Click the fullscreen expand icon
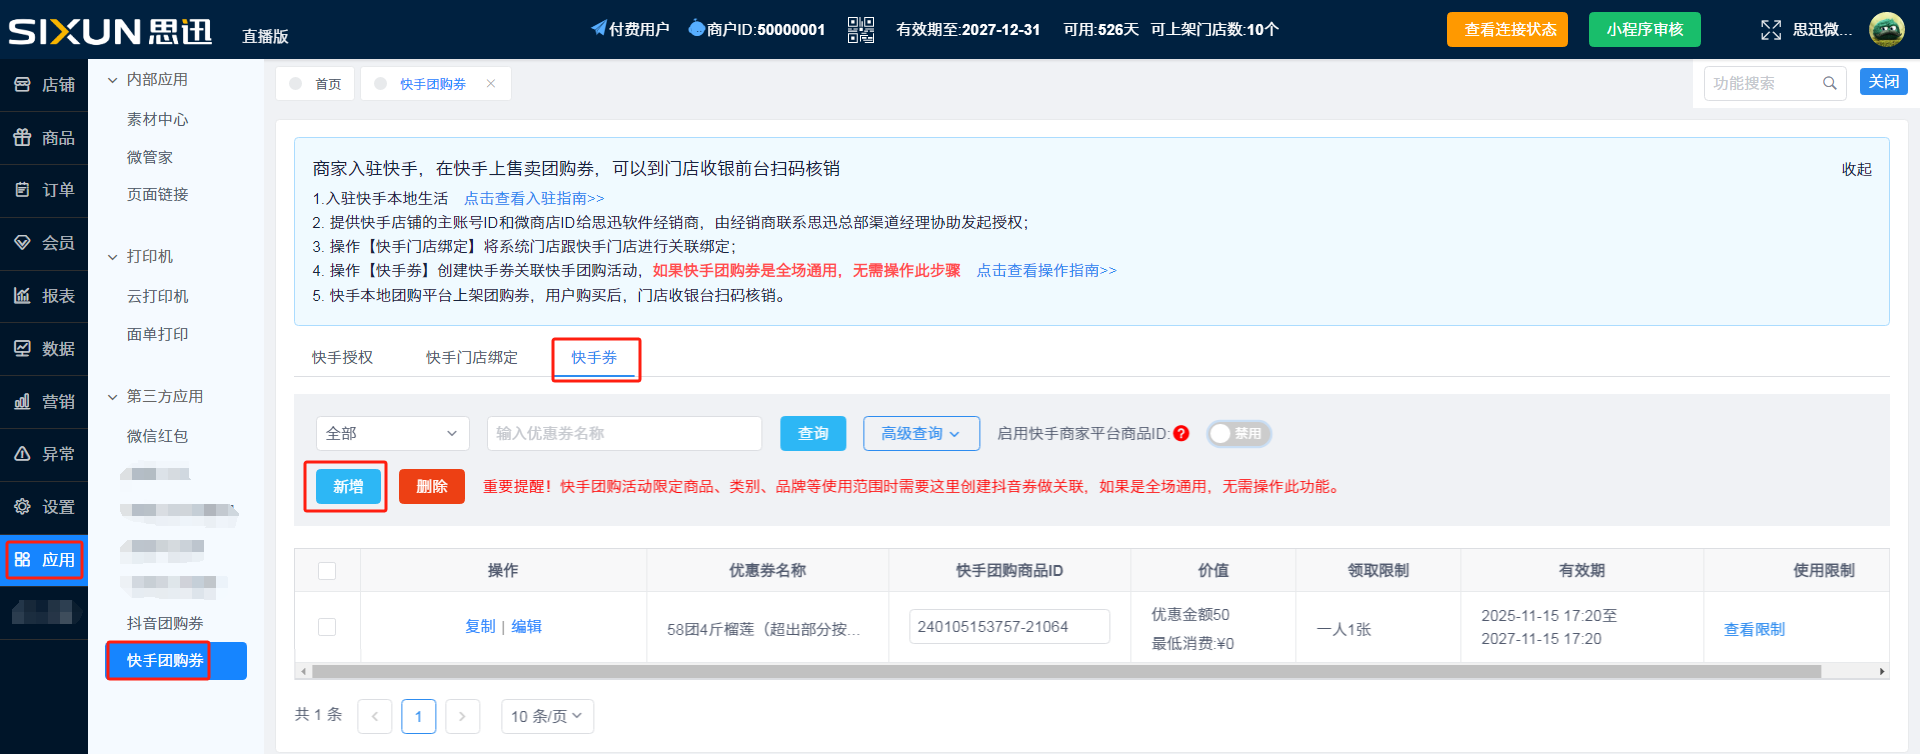The image size is (1920, 754). (x=1771, y=30)
